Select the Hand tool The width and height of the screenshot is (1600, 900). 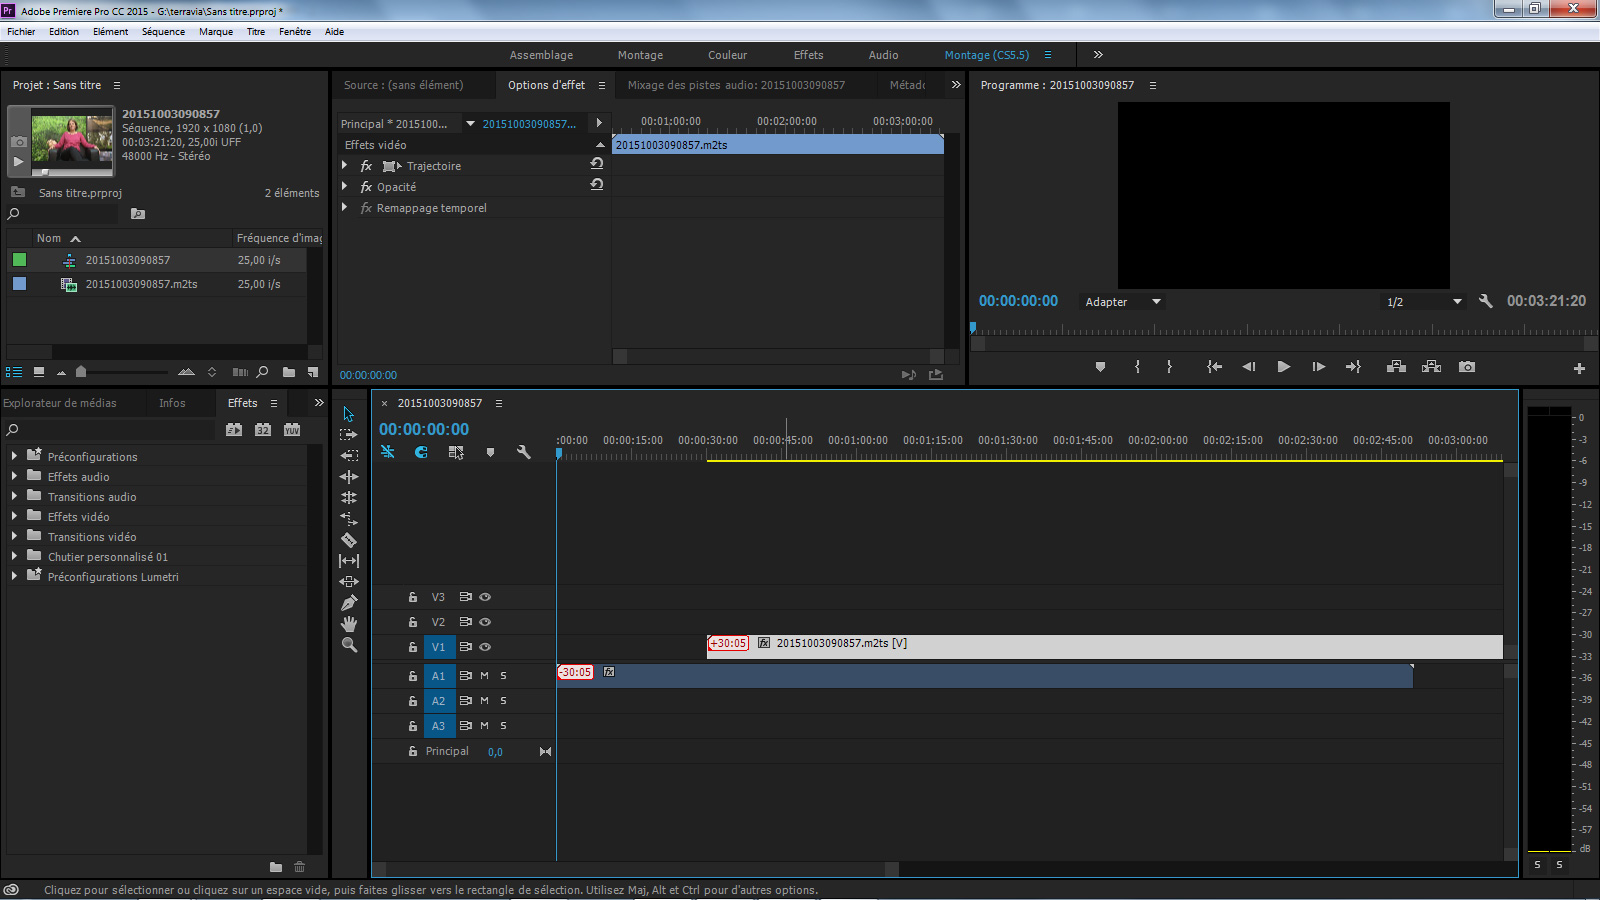[x=349, y=624]
